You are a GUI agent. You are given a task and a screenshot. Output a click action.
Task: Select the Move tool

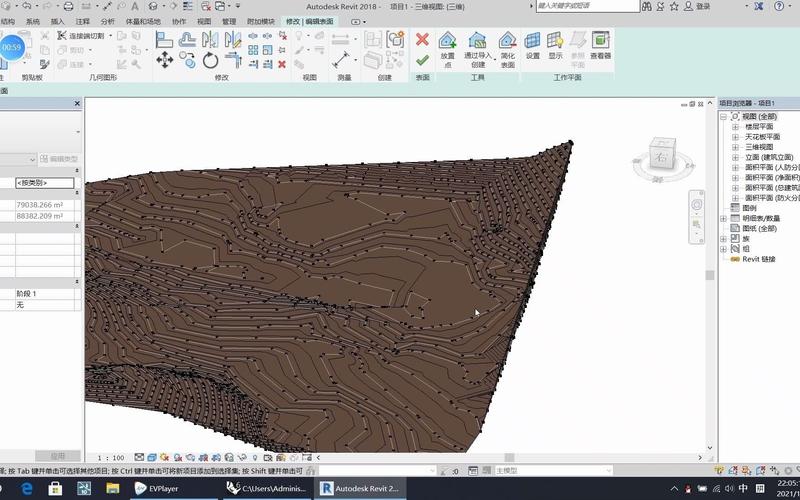(164, 60)
